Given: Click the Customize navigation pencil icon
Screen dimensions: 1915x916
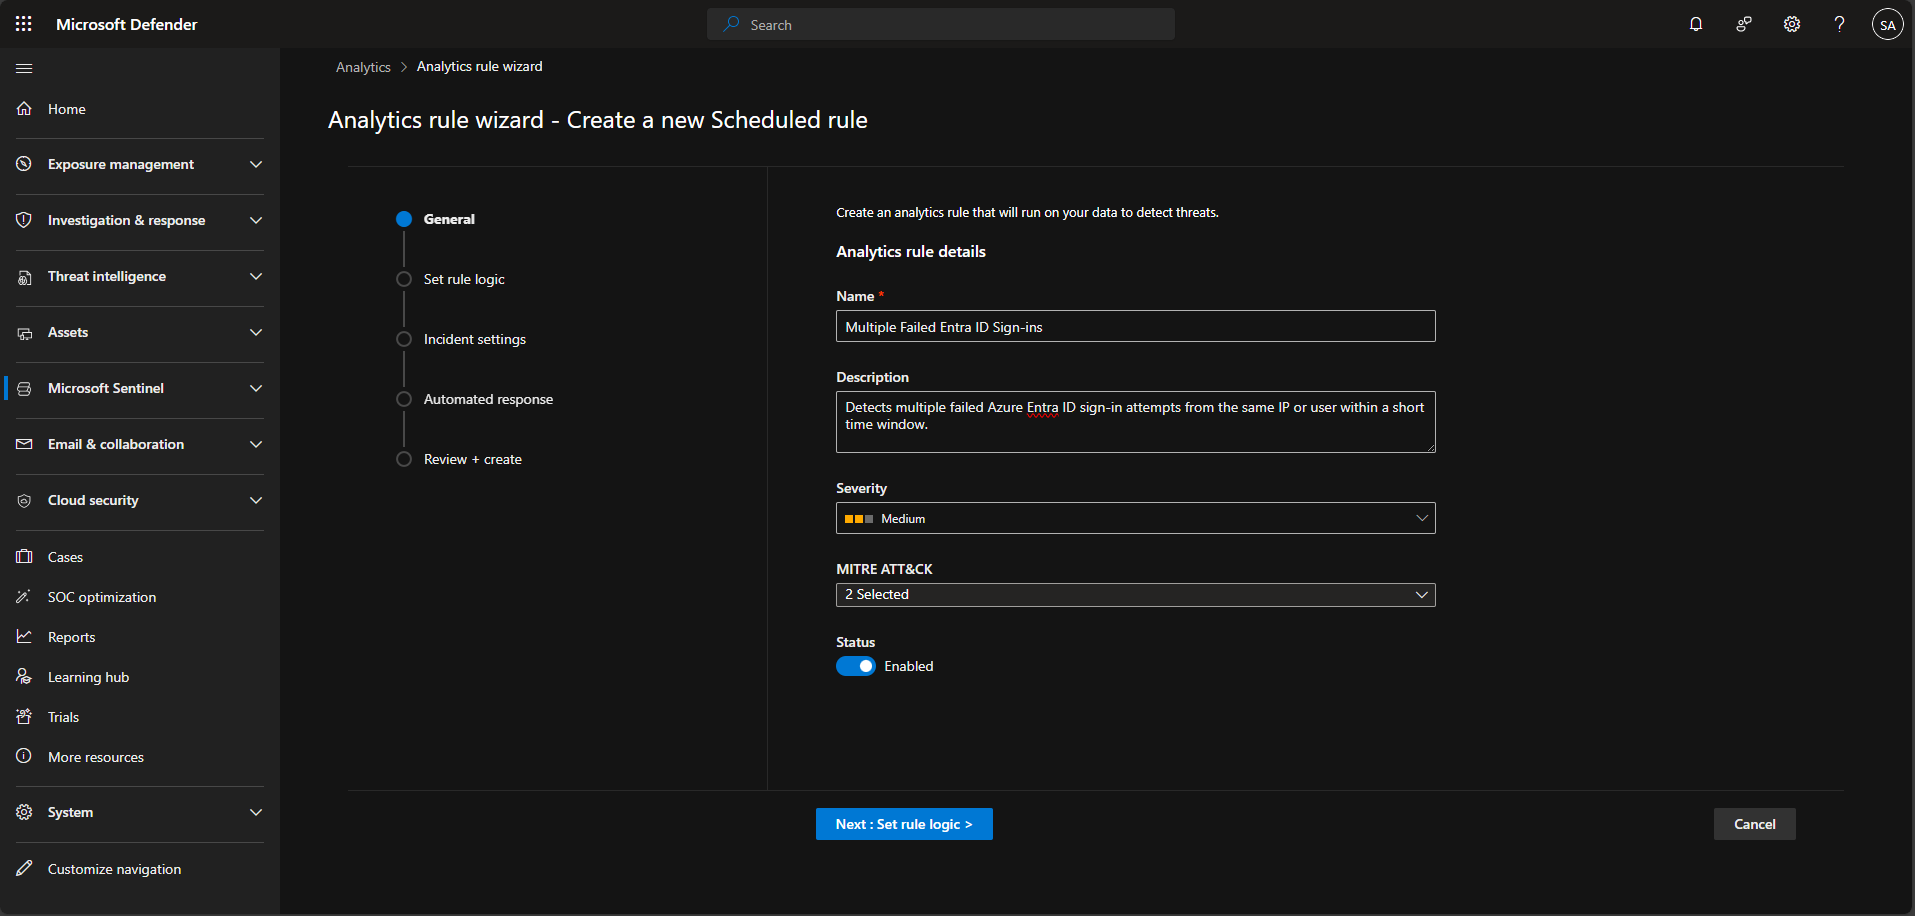Looking at the screenshot, I should point(24,868).
